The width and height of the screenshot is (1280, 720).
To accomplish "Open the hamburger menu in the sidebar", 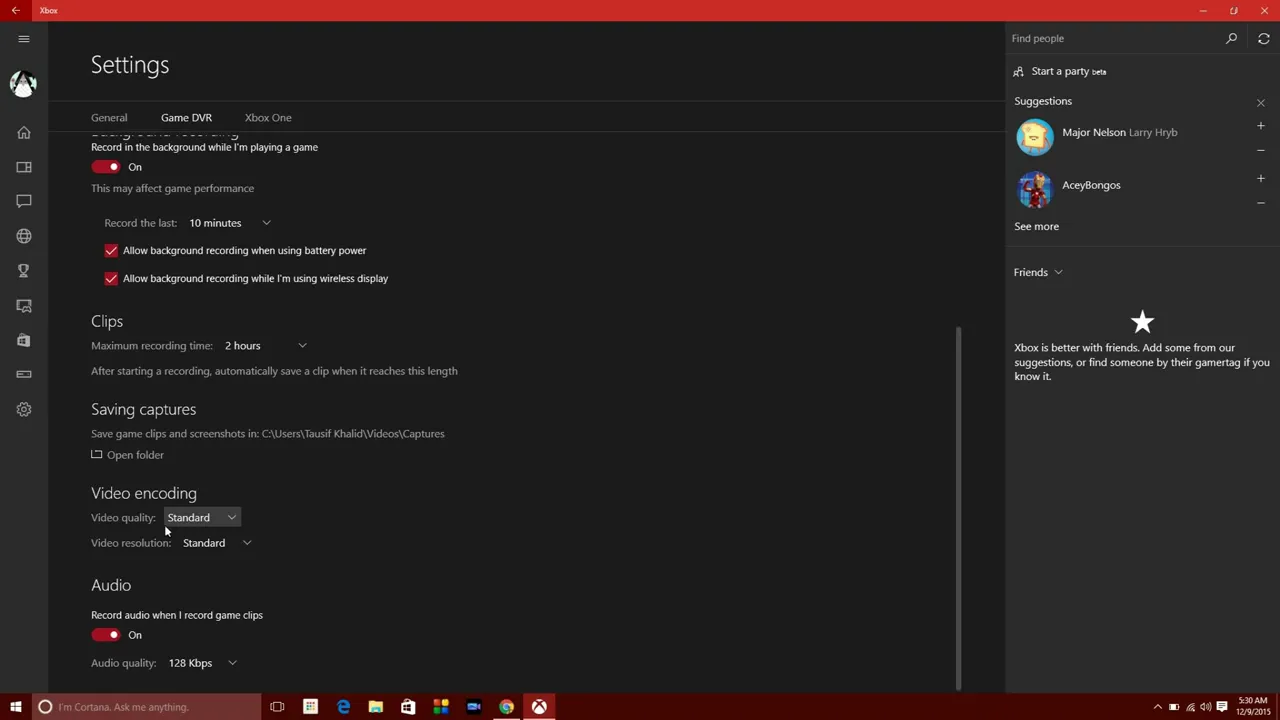I will [24, 39].
